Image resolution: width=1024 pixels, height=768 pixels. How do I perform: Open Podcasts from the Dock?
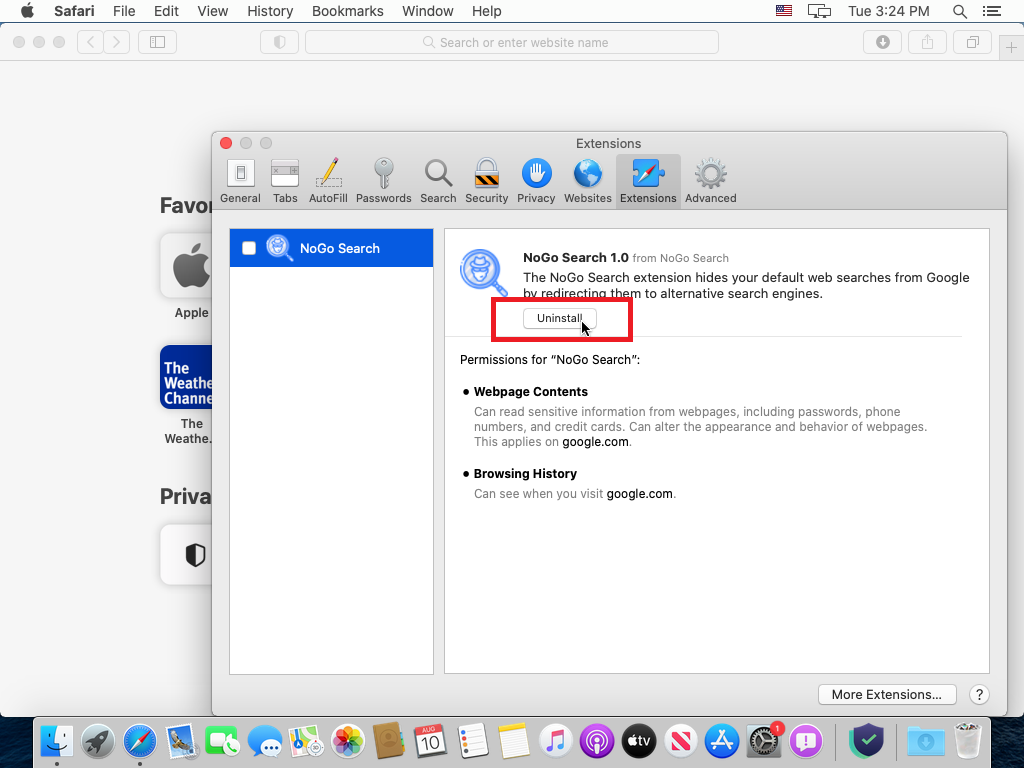click(596, 741)
